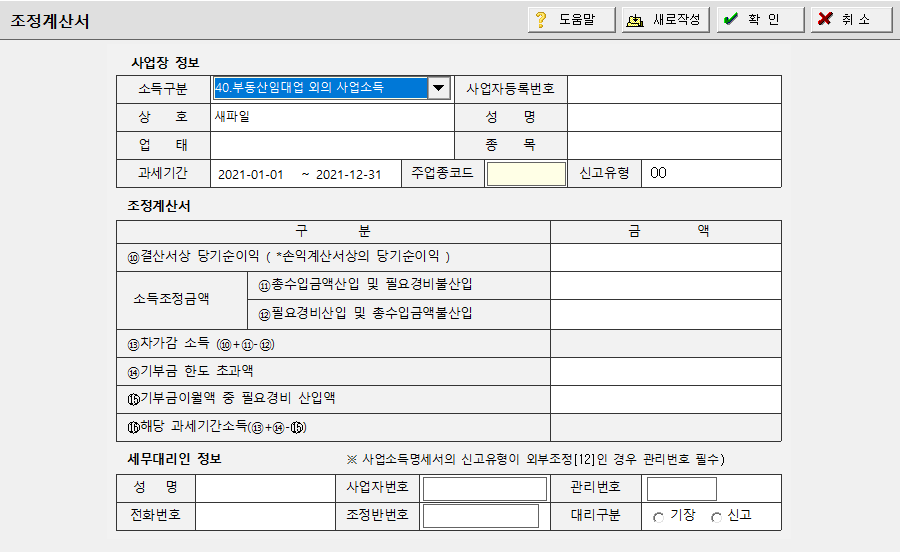Viewport: 900px width, 552px height.
Task: Click the 사업자번호 input box
Action: 484,489
